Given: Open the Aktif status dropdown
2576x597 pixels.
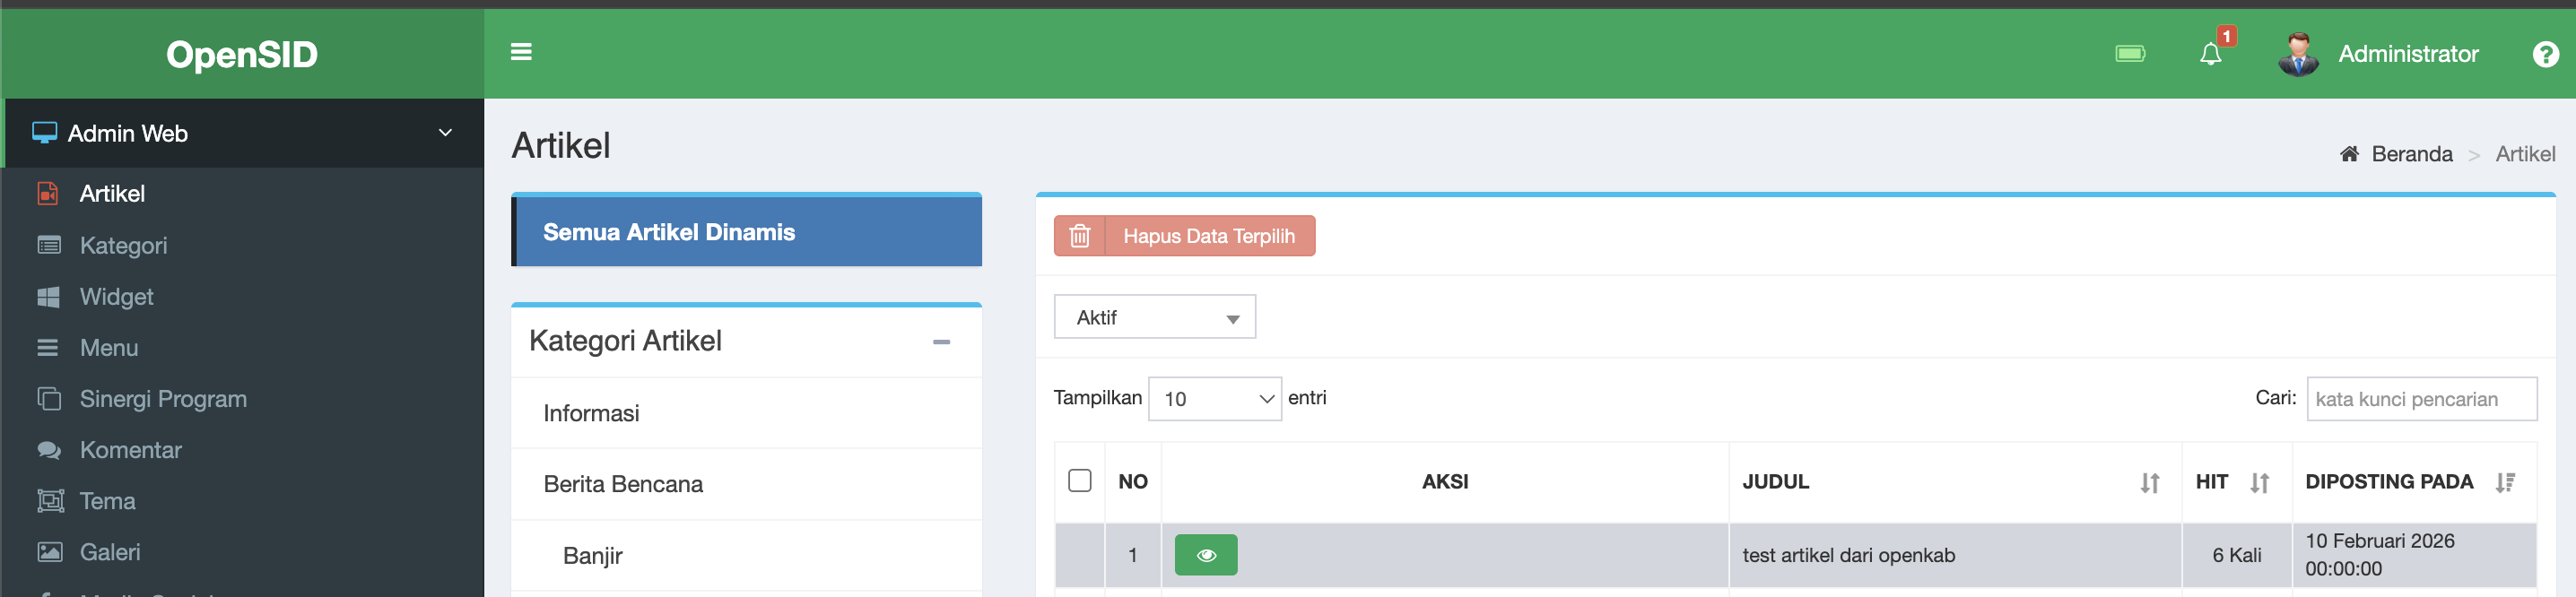Looking at the screenshot, I should click(x=1154, y=317).
